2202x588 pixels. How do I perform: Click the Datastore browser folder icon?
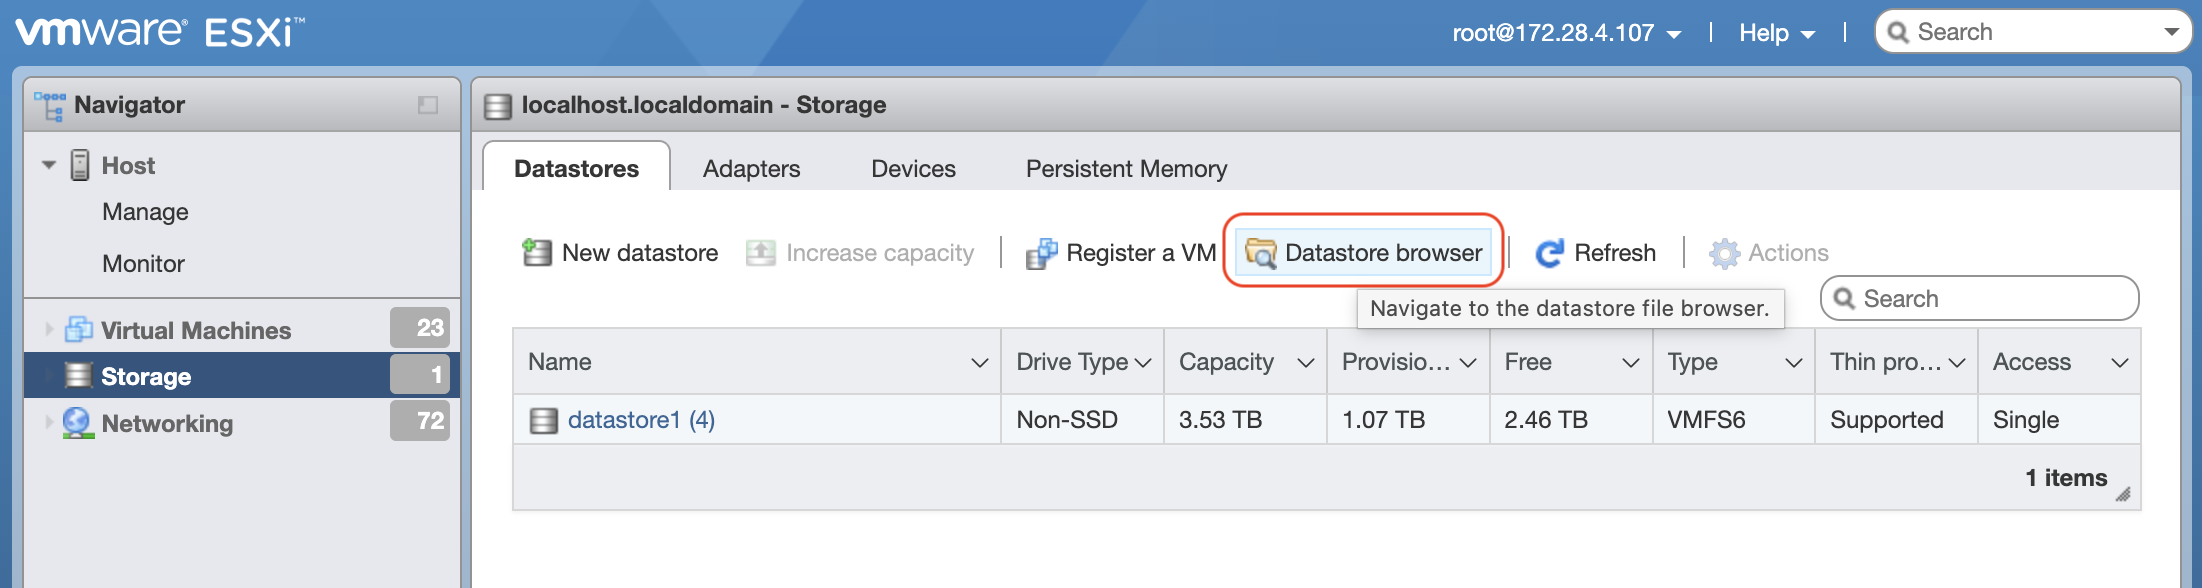click(1261, 254)
